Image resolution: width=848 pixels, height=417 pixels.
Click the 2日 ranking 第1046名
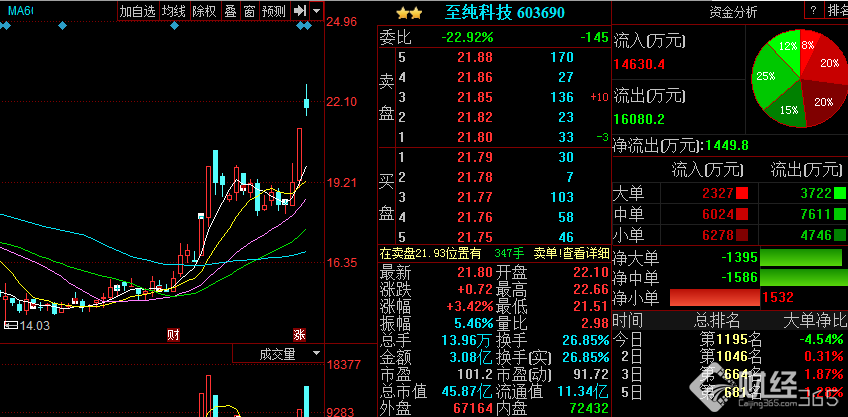tap(731, 356)
